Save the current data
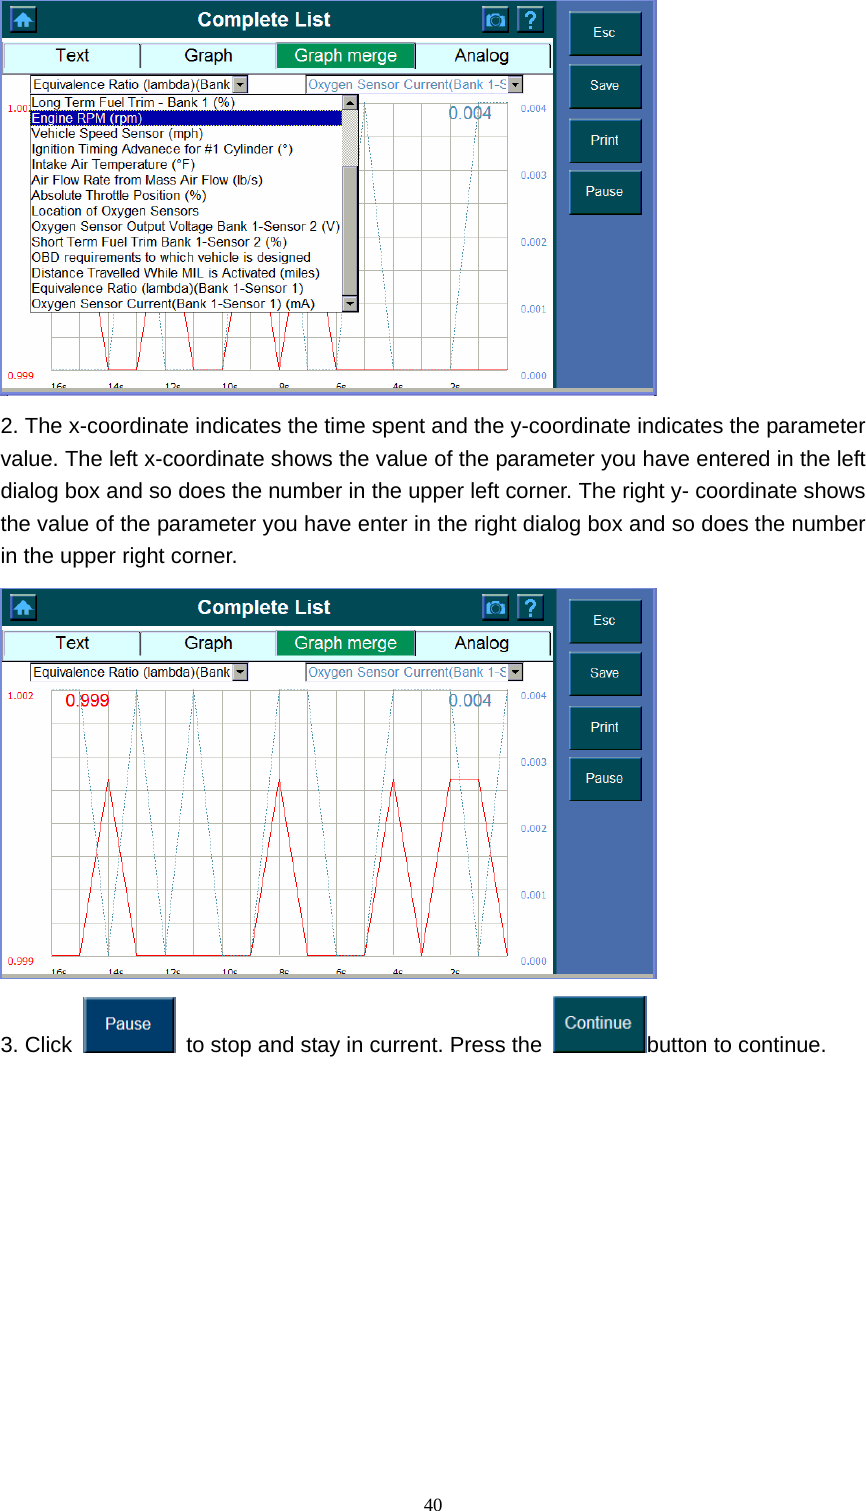Image resolution: width=866 pixels, height=1511 pixels. (604, 86)
